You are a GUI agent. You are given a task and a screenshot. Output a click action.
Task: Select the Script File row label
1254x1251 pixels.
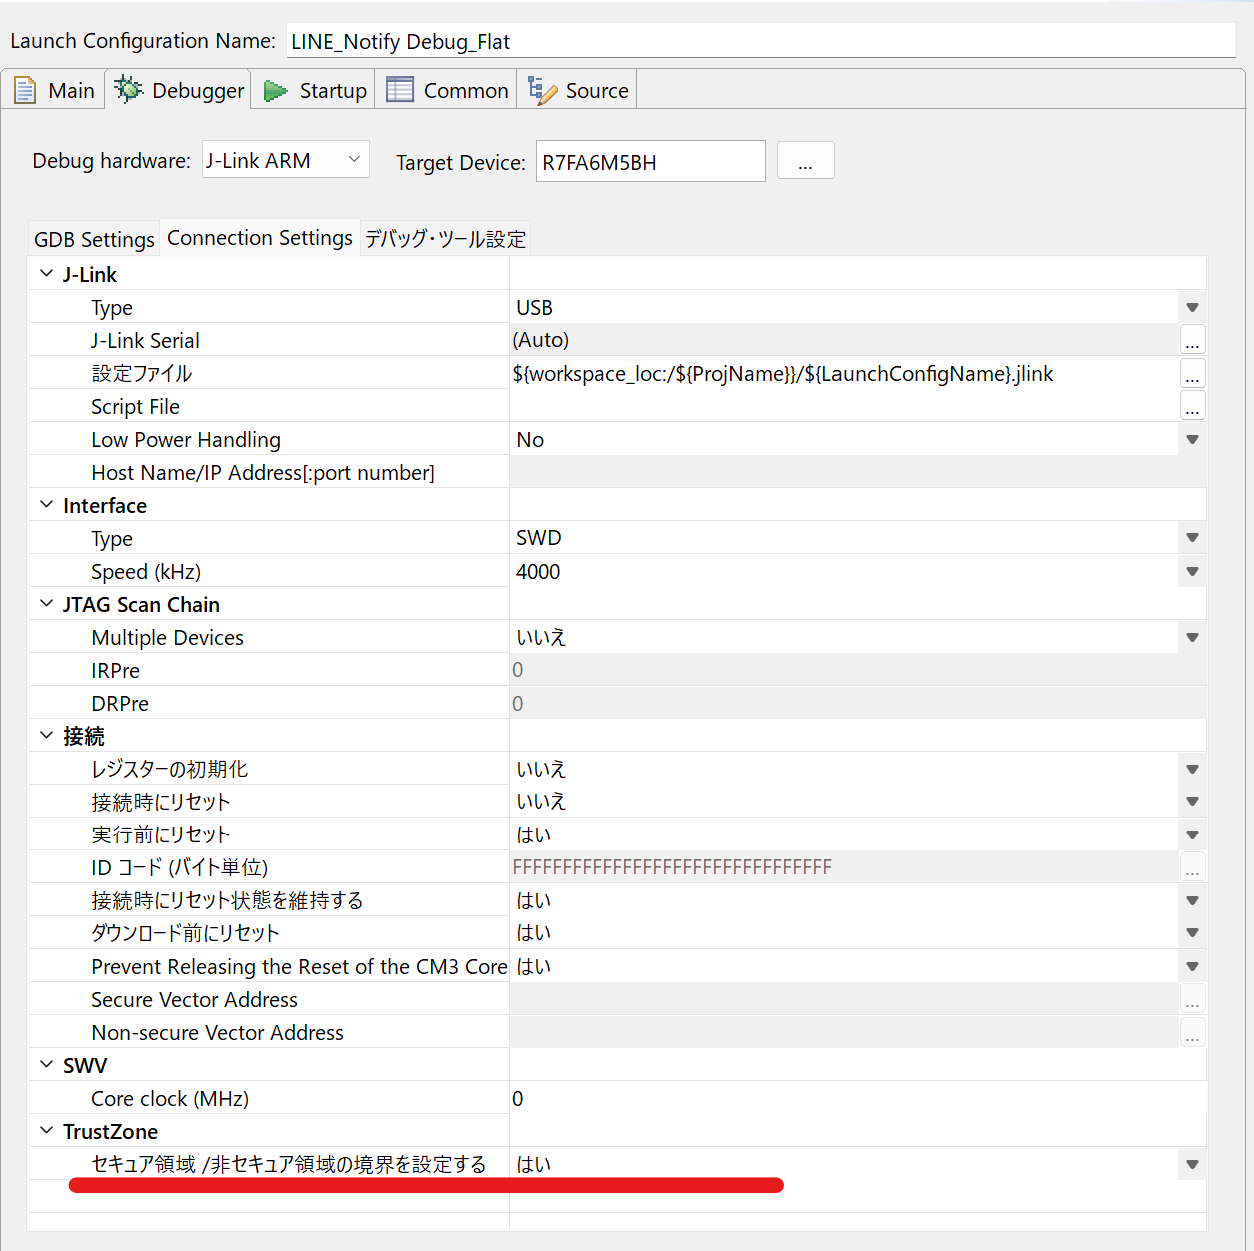pos(135,406)
